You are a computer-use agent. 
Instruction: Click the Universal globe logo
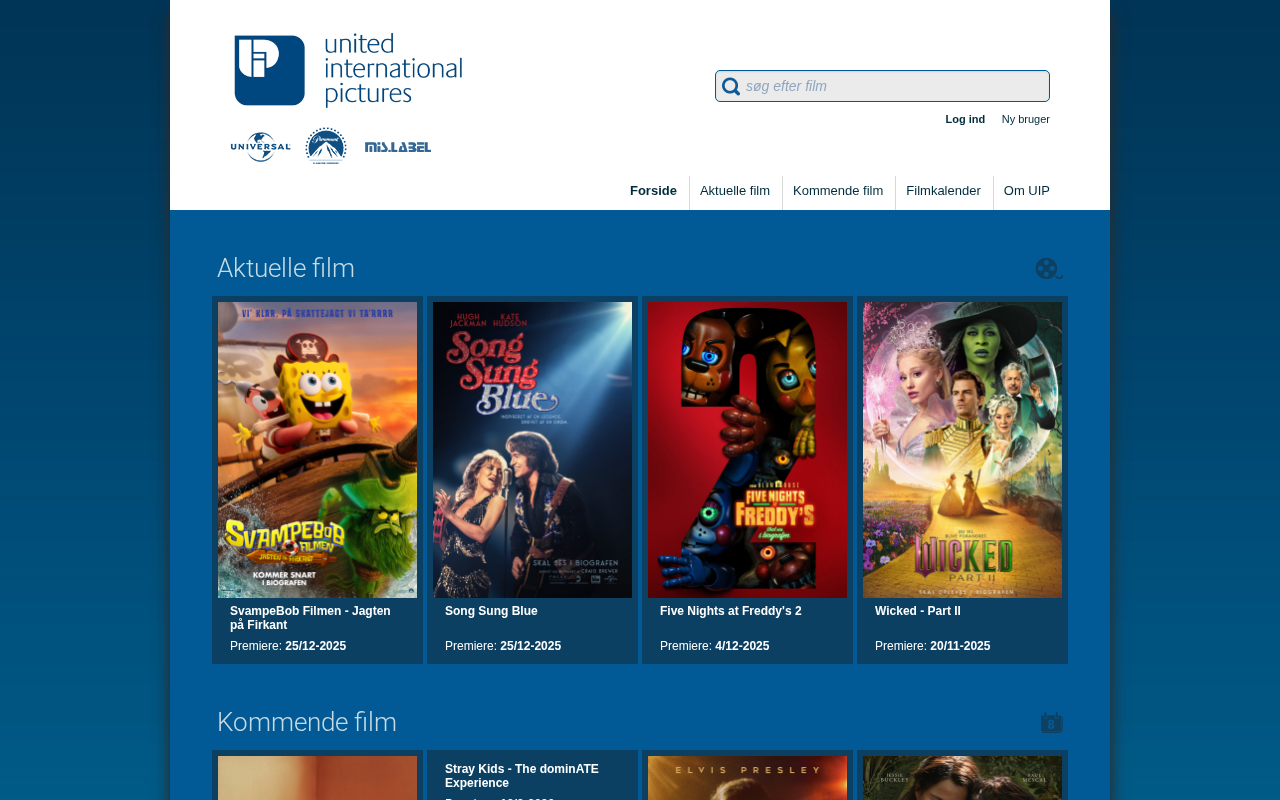[x=261, y=147]
